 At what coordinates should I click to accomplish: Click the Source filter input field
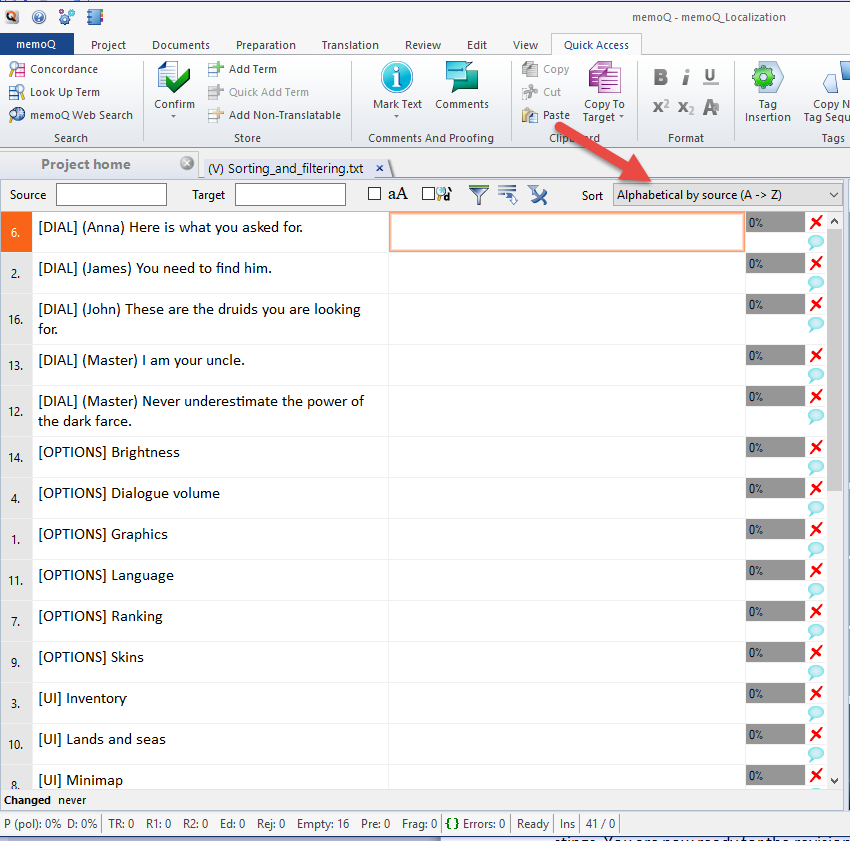click(111, 195)
